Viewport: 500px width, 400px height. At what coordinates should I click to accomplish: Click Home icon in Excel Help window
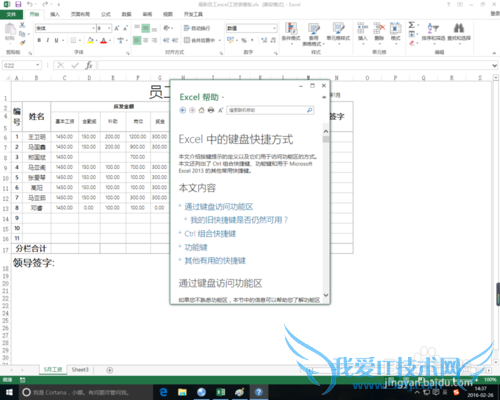pos(201,110)
